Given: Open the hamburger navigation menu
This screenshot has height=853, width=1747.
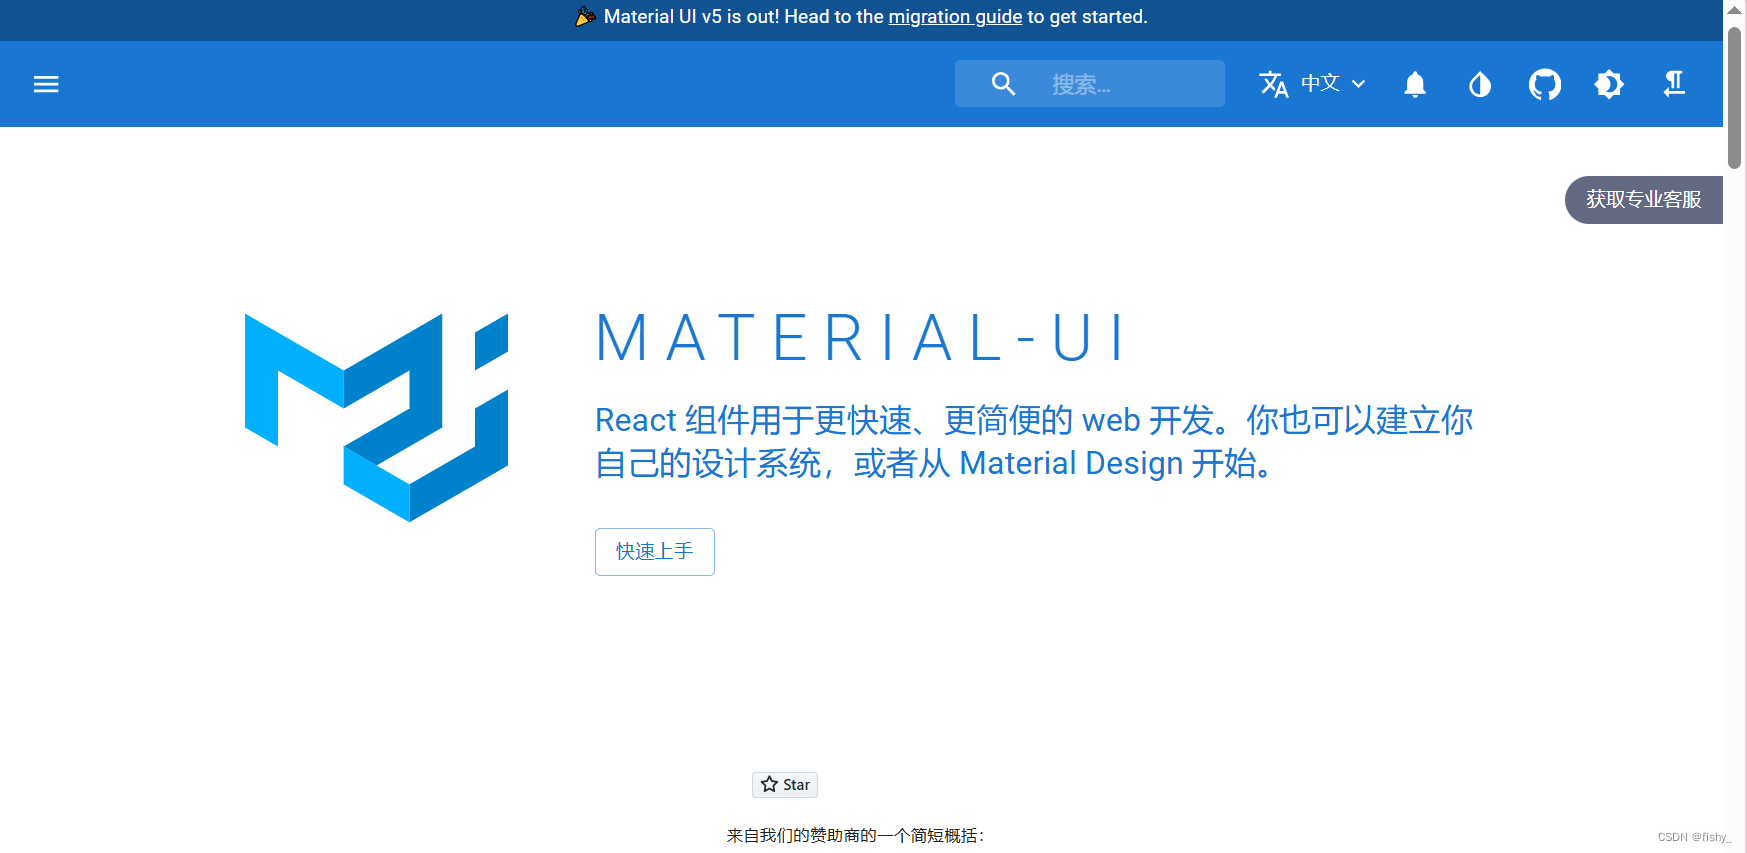Looking at the screenshot, I should [46, 84].
